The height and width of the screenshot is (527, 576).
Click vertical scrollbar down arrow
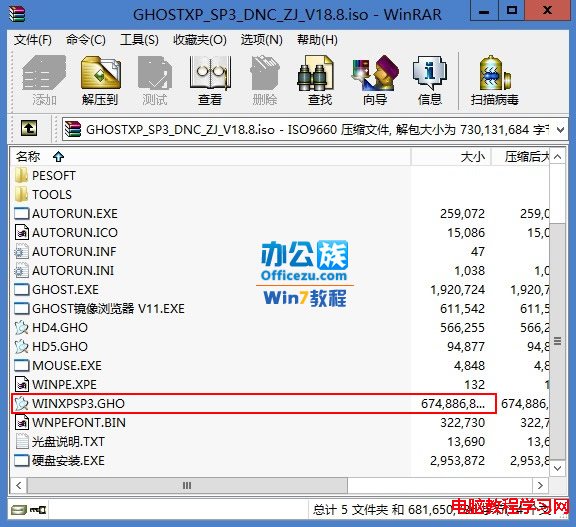tap(558, 468)
